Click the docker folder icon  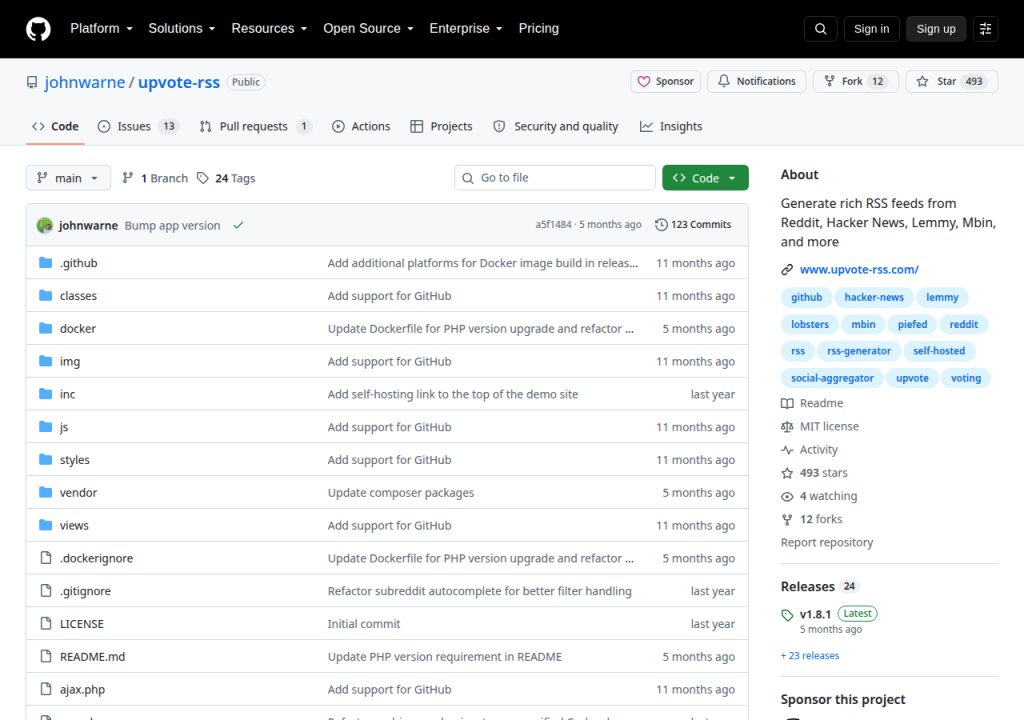click(x=45, y=328)
